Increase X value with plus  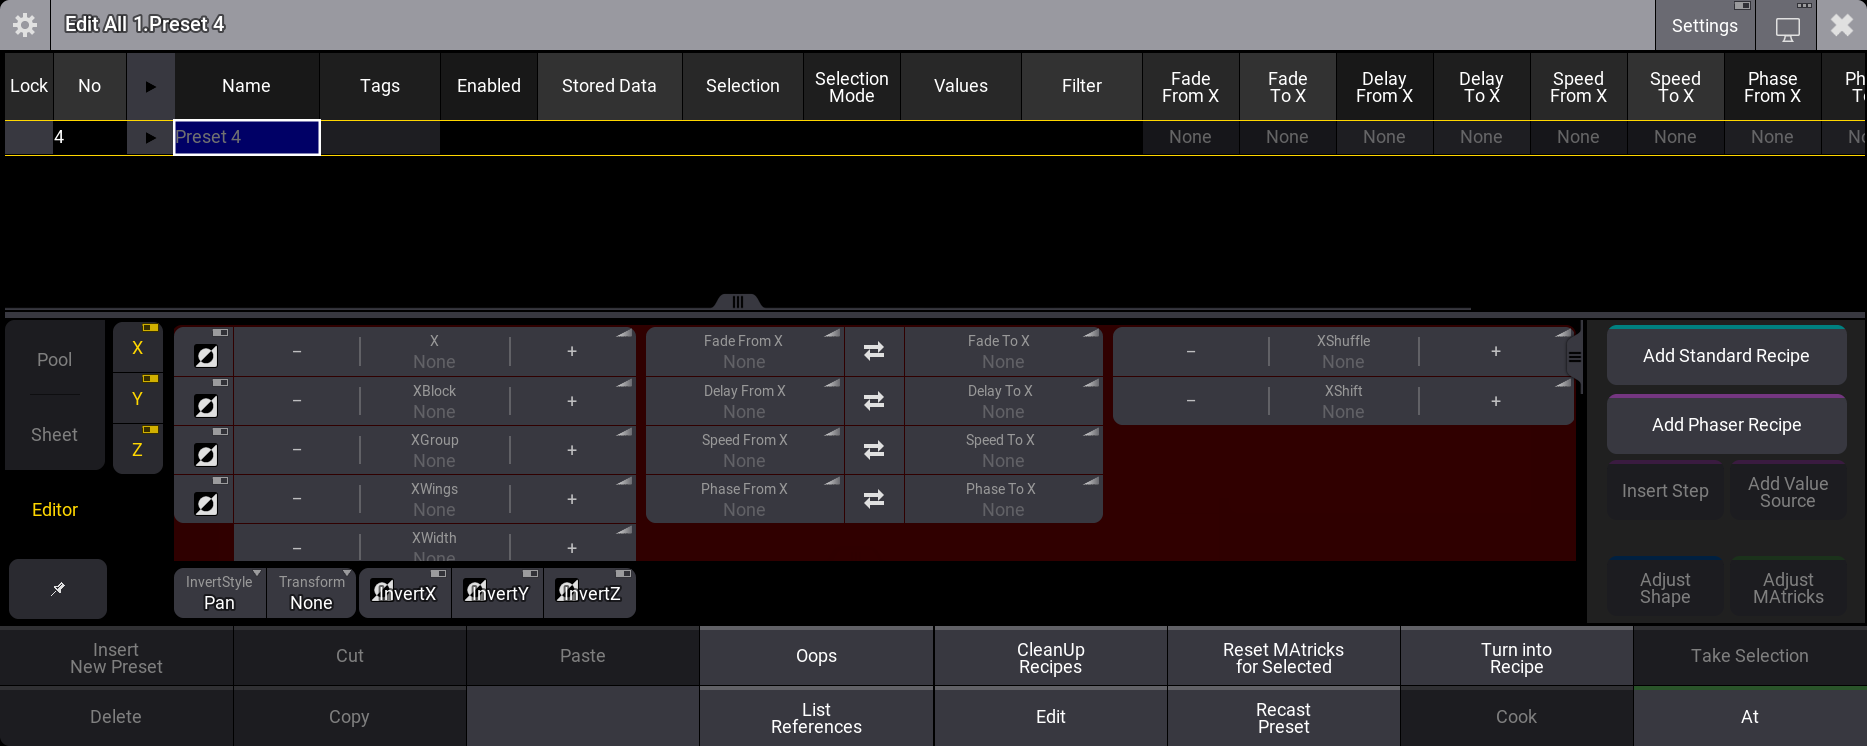[572, 351]
